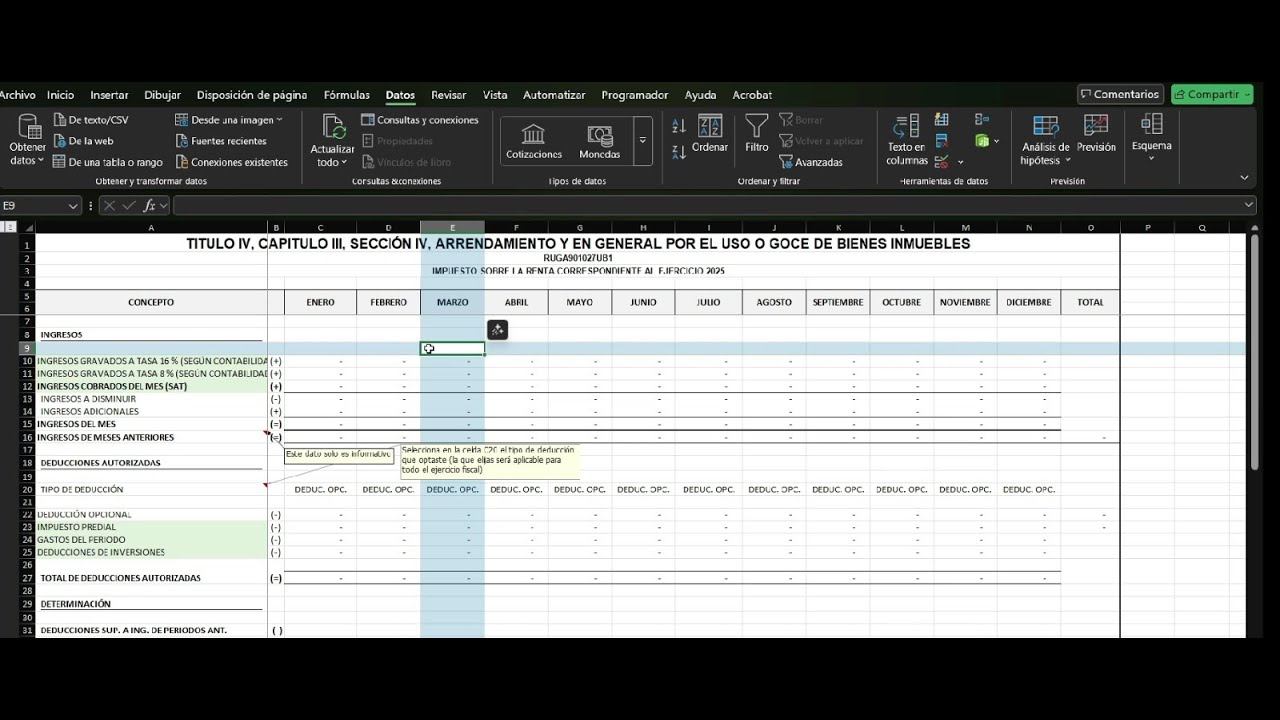Open Desde una imagen dropdown

pos(229,120)
